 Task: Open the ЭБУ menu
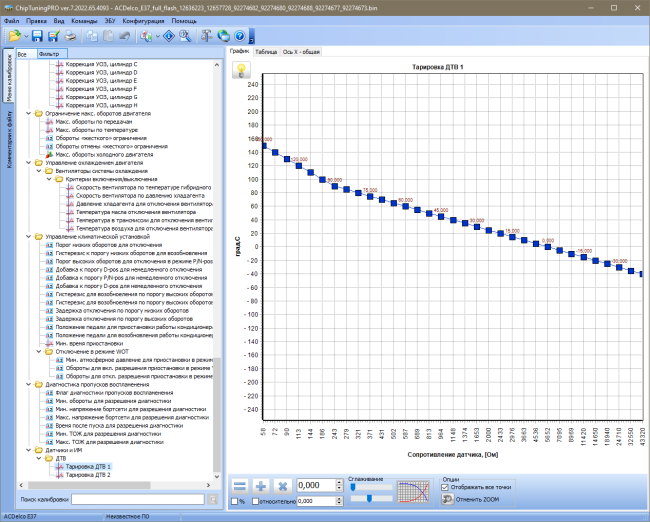[x=110, y=21]
